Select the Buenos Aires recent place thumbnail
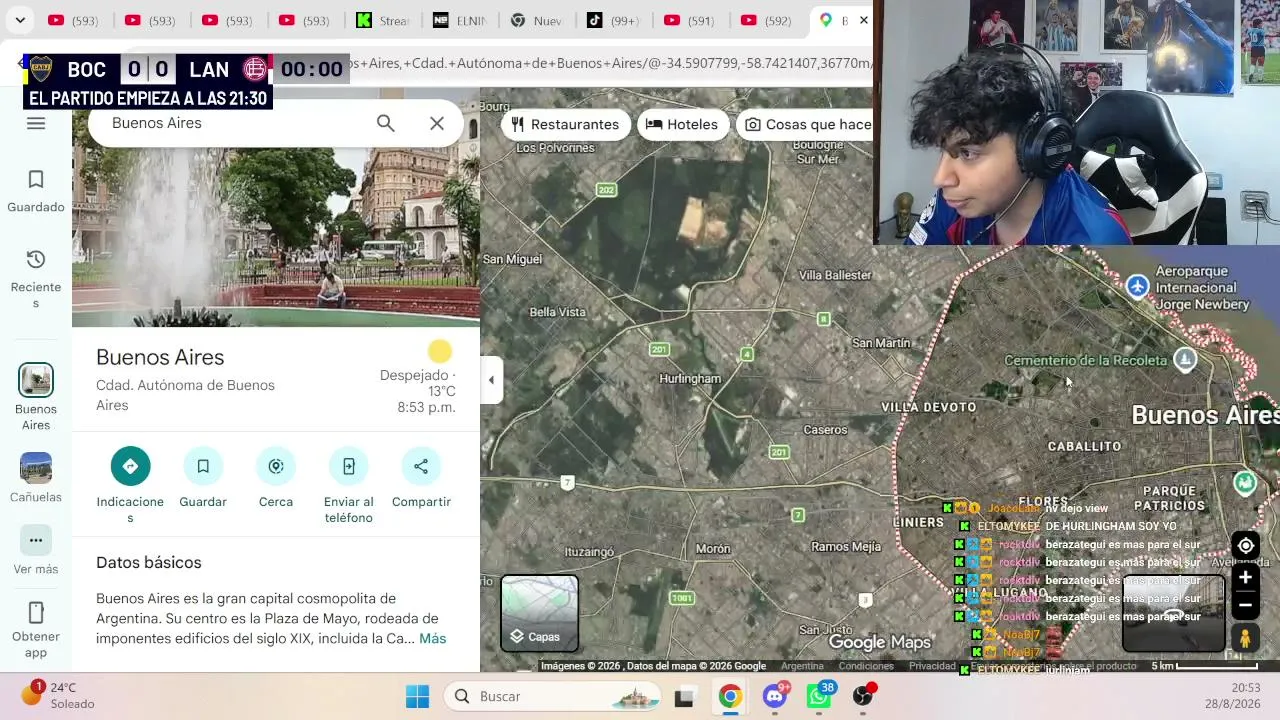This screenshot has height=720, width=1280. [36, 380]
